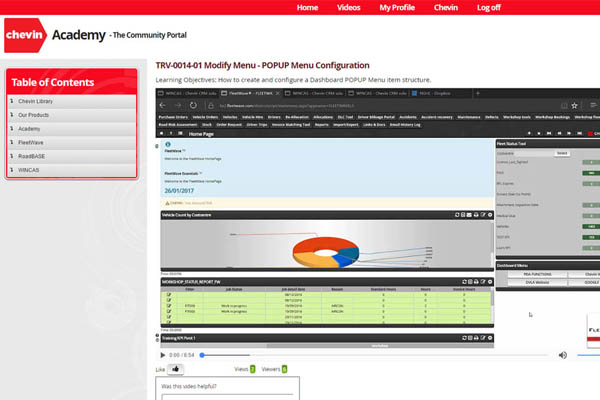Image resolution: width=600 pixels, height=400 pixels.
Task: Click the 26/01/2017 date text
Action: click(179, 191)
